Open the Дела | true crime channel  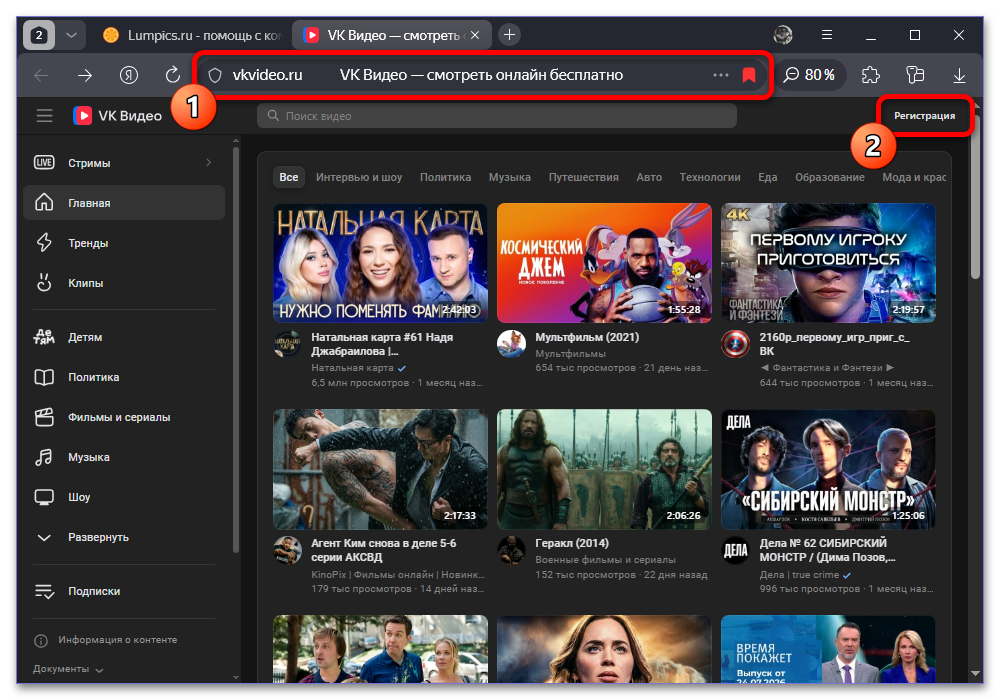tap(799, 575)
